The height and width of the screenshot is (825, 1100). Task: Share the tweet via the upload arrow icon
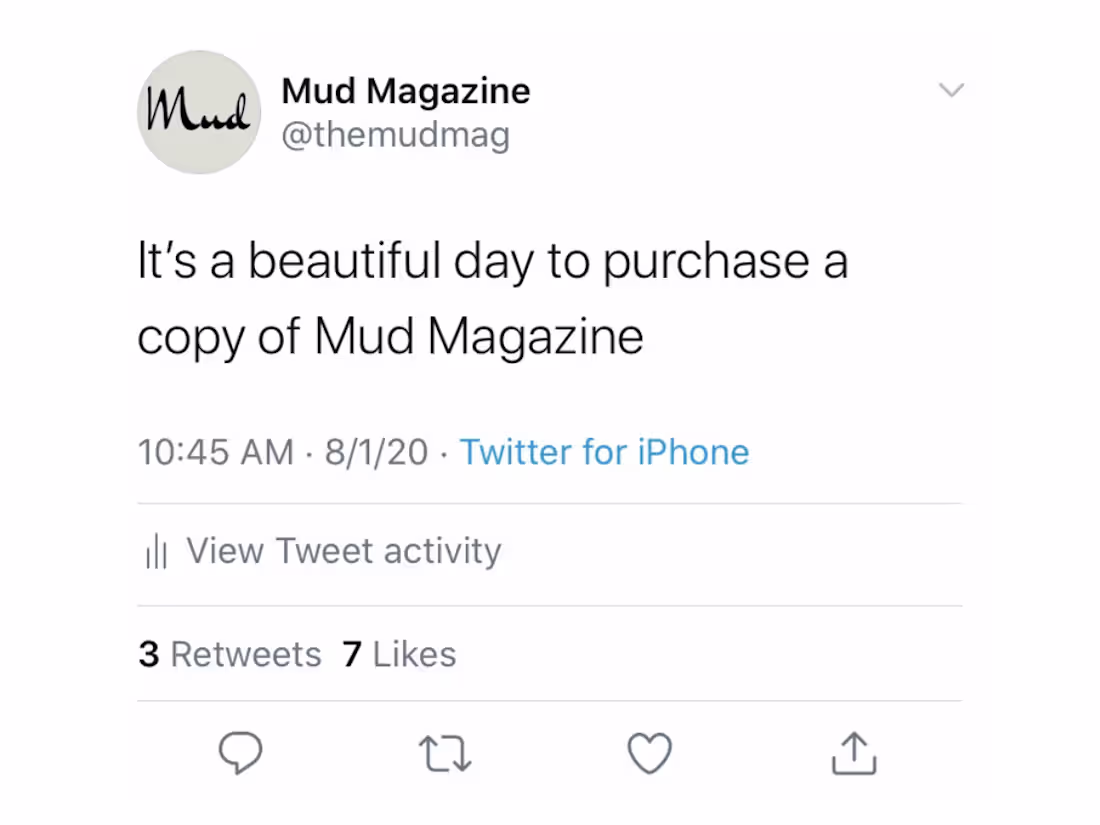[x=853, y=754]
